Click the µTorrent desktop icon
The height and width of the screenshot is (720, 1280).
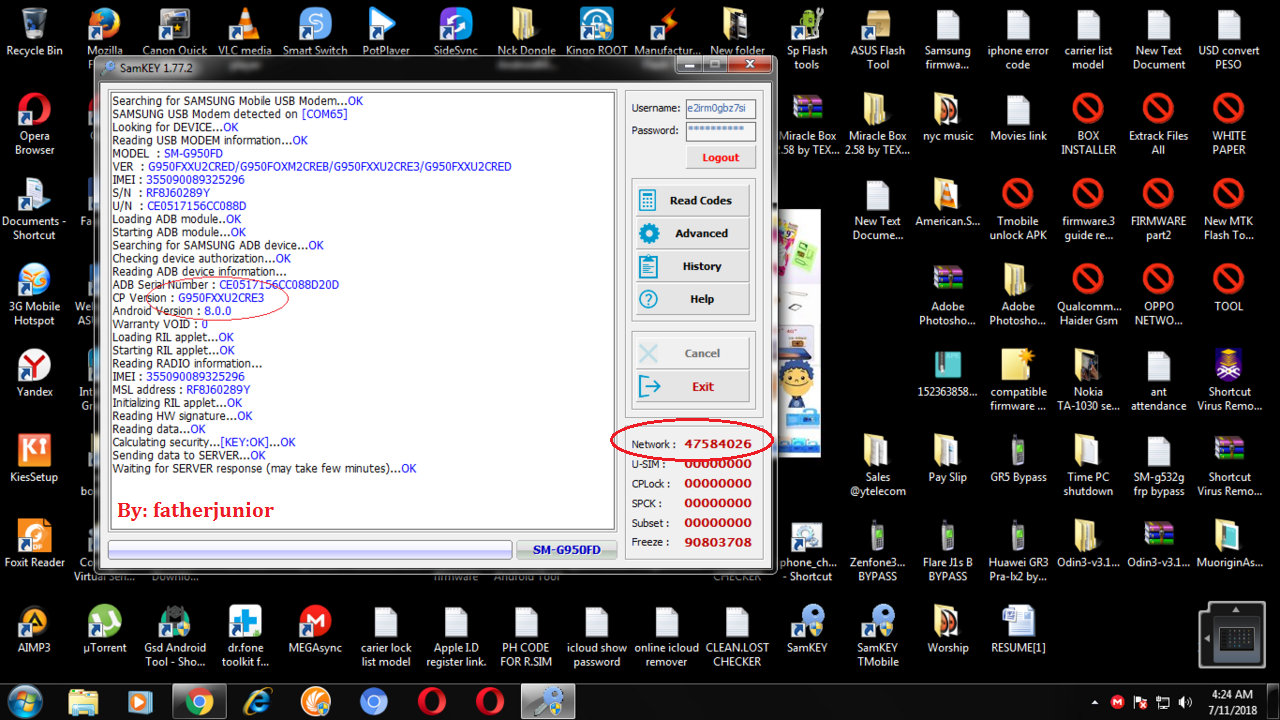click(105, 629)
